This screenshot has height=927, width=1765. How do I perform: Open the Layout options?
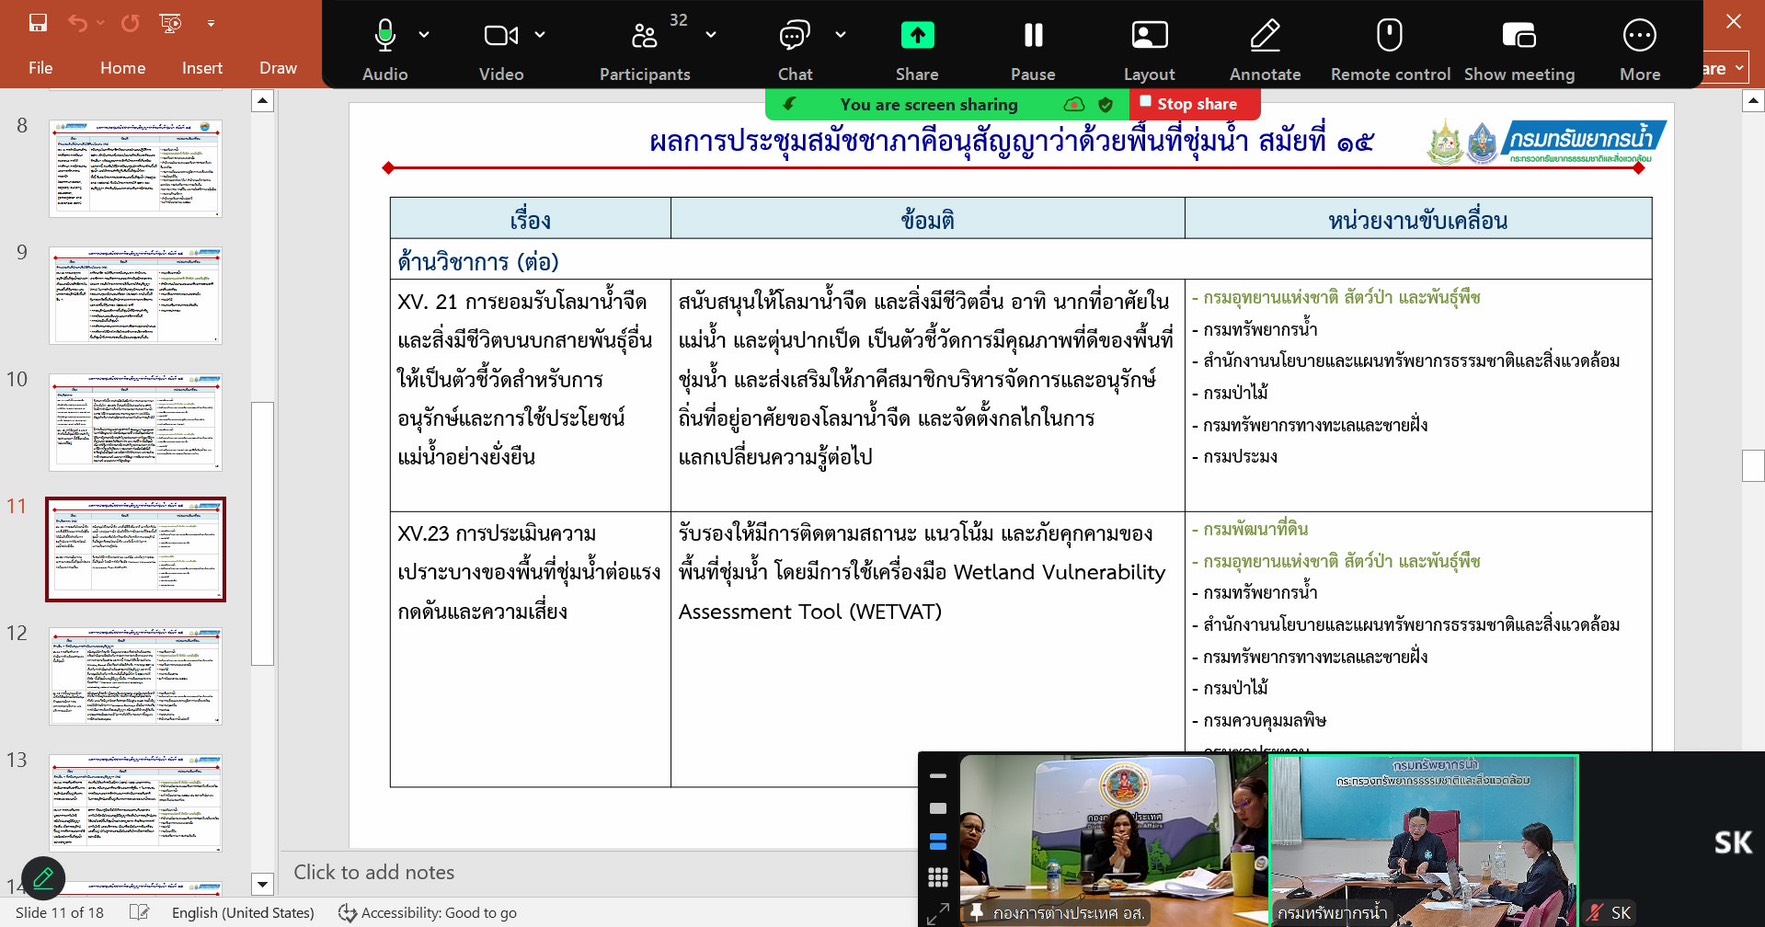1149,47
